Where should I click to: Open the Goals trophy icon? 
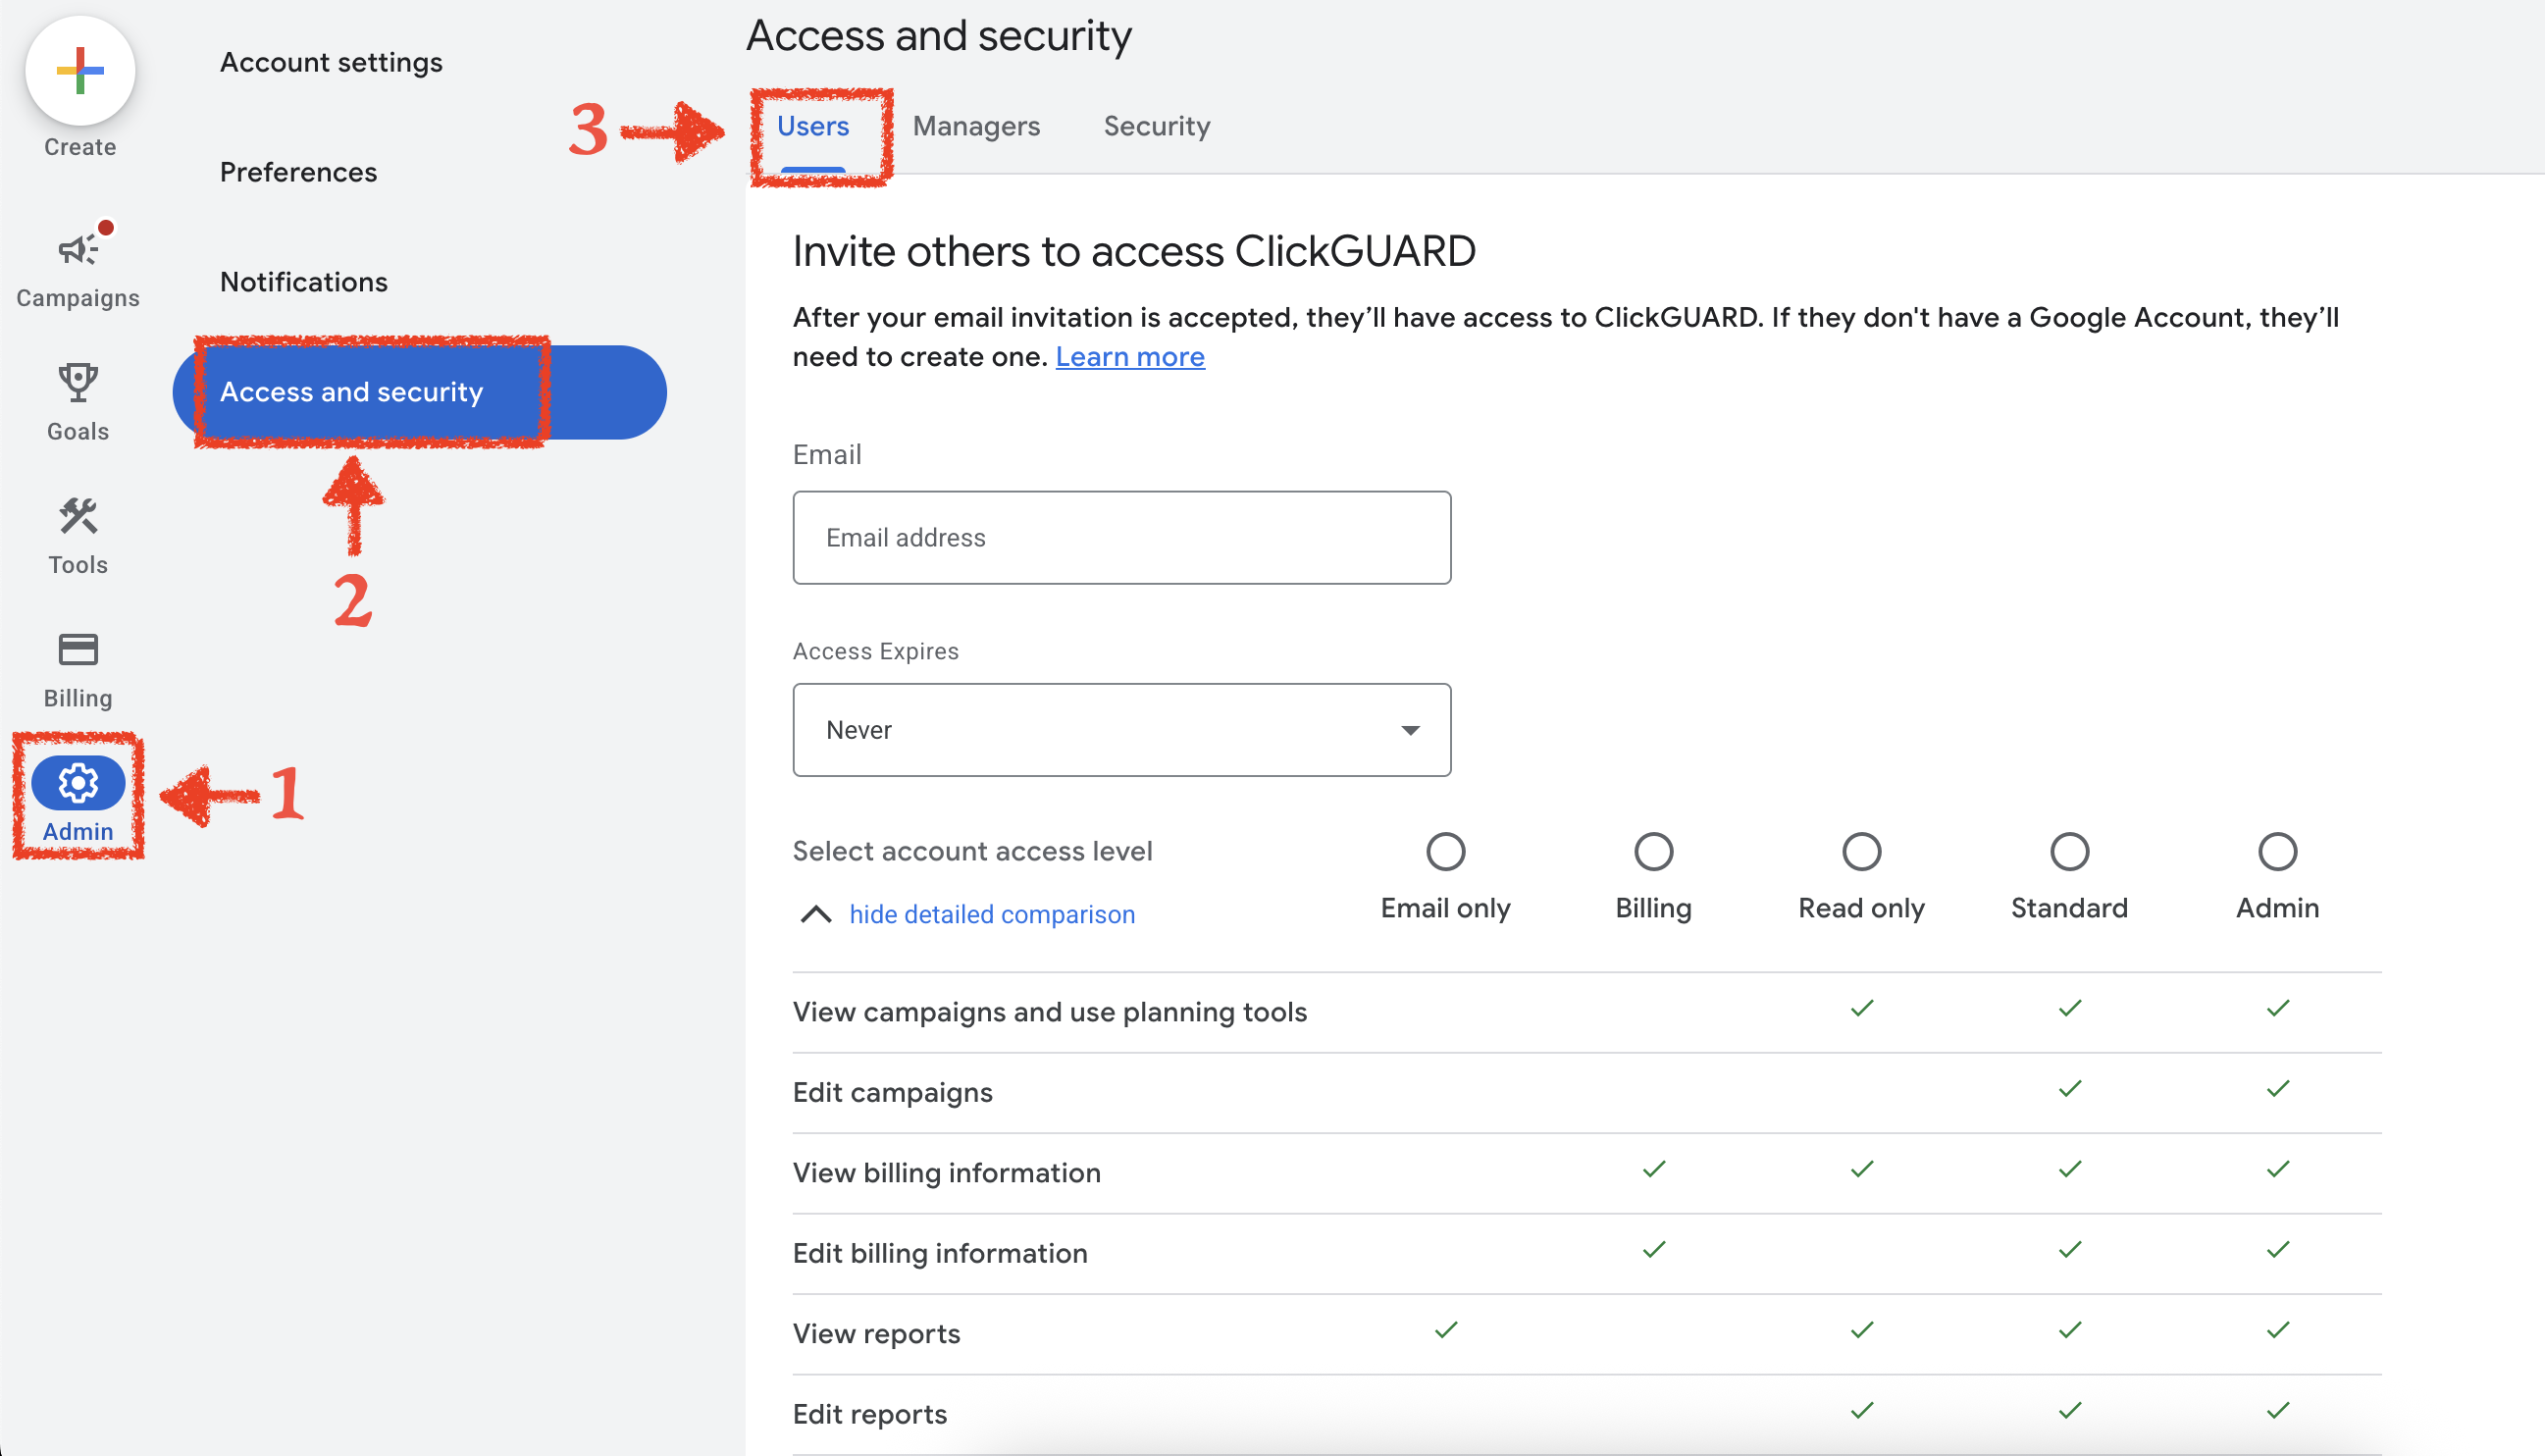click(78, 383)
